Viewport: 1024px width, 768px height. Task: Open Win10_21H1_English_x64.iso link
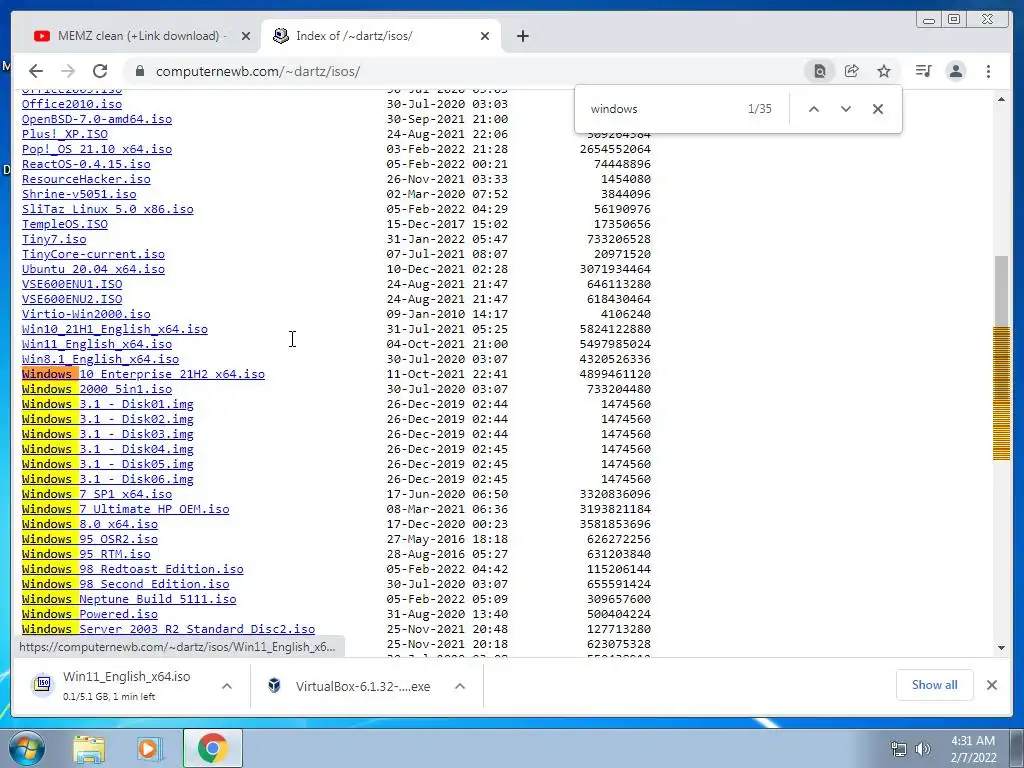pos(115,329)
